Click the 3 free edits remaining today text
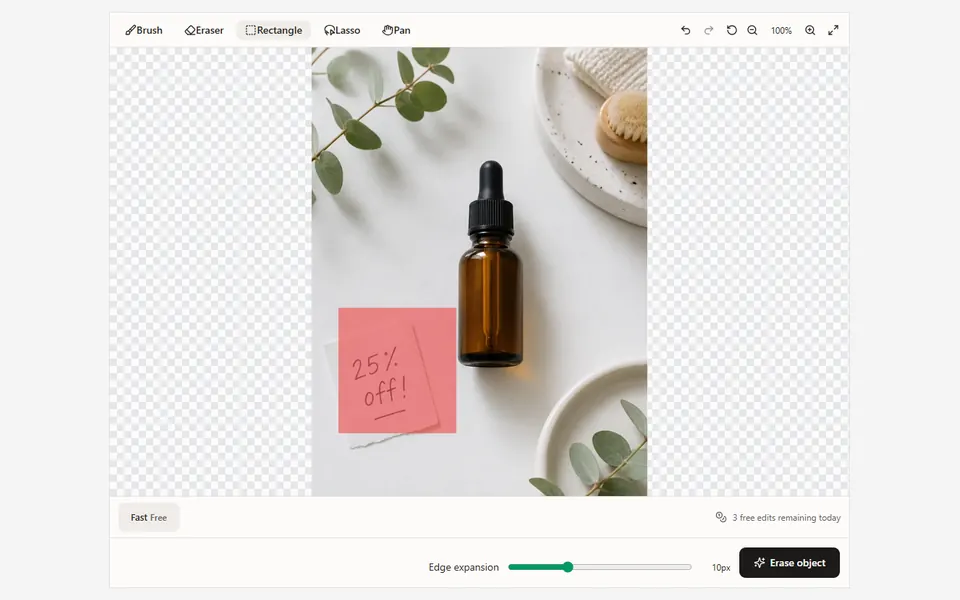The width and height of the screenshot is (960, 600). click(x=786, y=518)
